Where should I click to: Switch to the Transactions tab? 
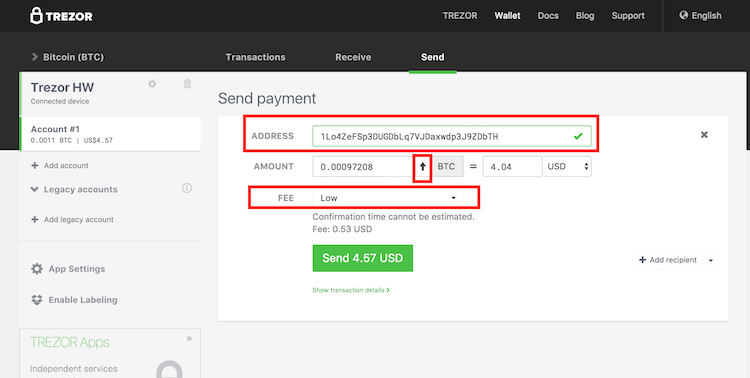[x=255, y=57]
